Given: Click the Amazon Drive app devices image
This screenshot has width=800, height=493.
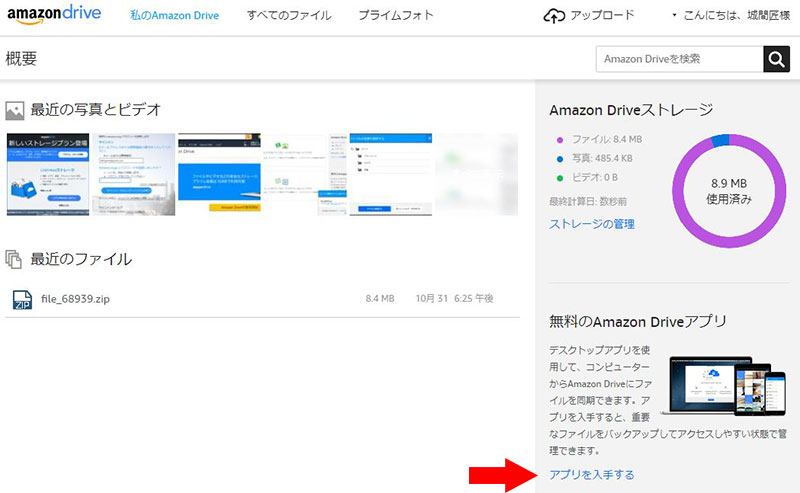Looking at the screenshot, I should (x=723, y=386).
